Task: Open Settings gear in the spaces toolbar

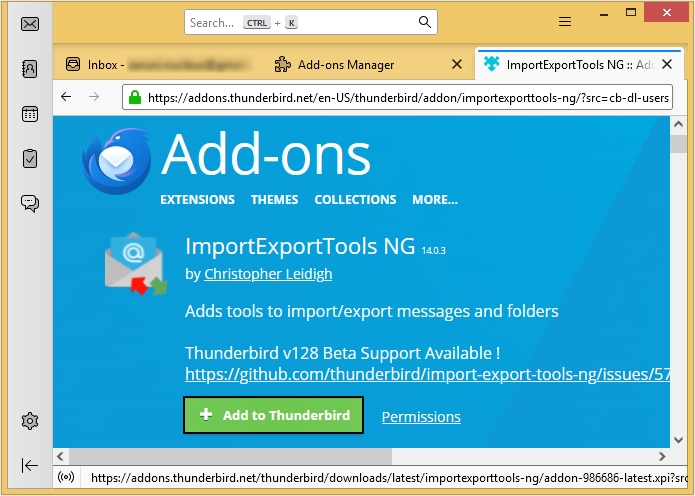Action: click(x=30, y=421)
